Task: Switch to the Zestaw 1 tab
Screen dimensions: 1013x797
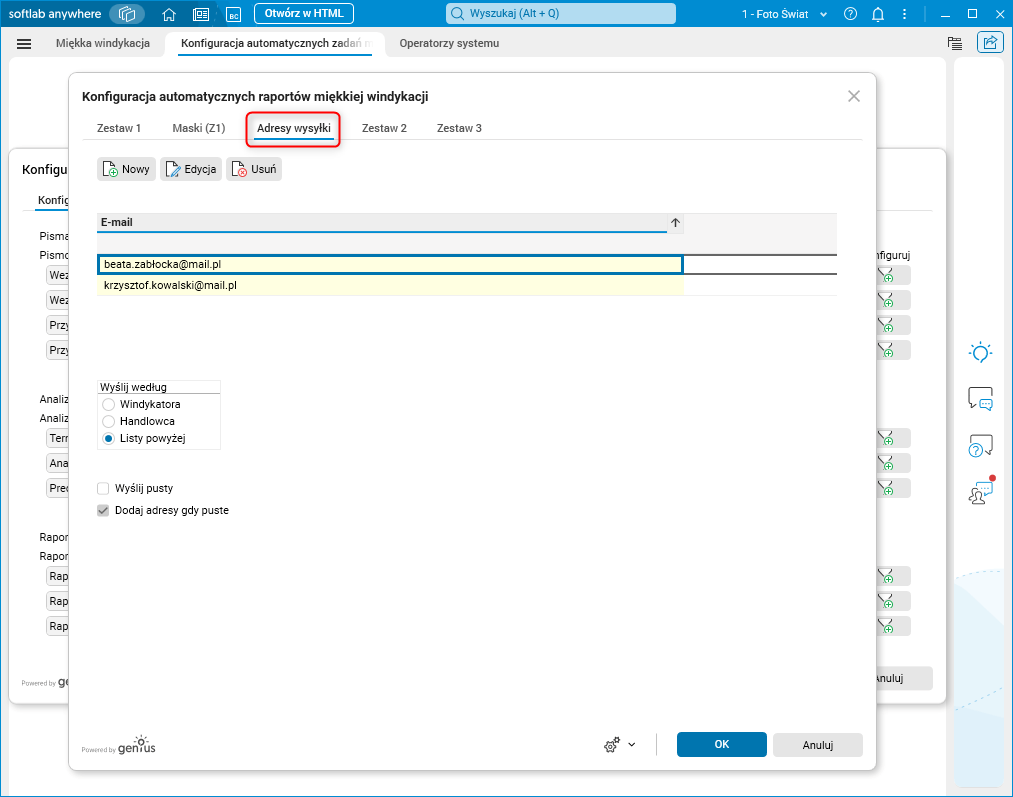Action: (x=119, y=128)
